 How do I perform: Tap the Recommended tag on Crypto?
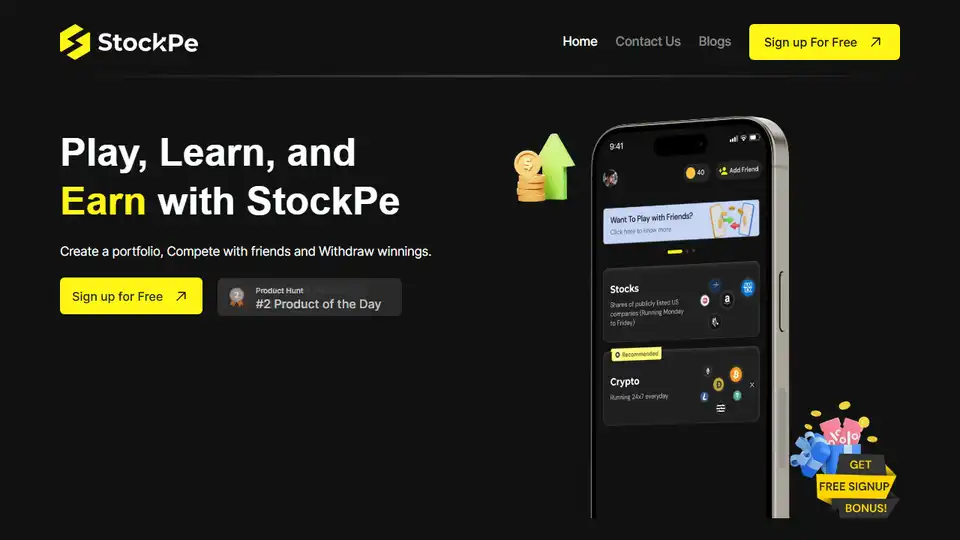tap(636, 354)
